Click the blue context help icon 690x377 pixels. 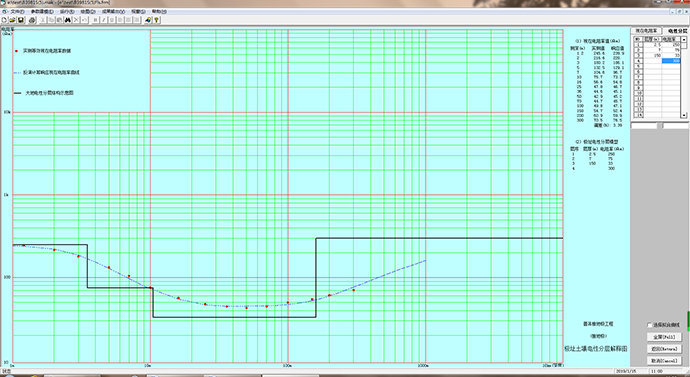pyautogui.click(x=149, y=20)
